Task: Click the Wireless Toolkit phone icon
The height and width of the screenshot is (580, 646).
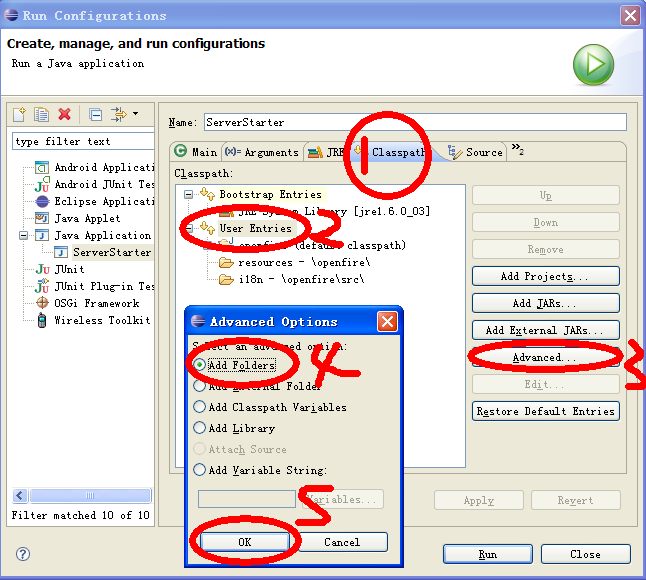Action: [x=42, y=320]
